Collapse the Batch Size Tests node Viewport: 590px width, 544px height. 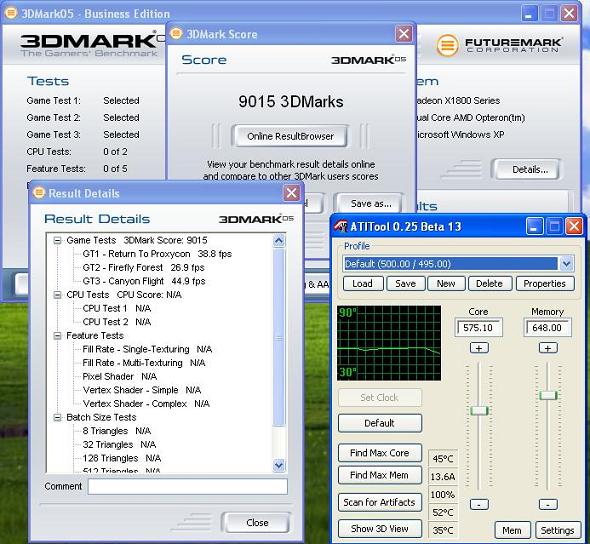click(57, 417)
